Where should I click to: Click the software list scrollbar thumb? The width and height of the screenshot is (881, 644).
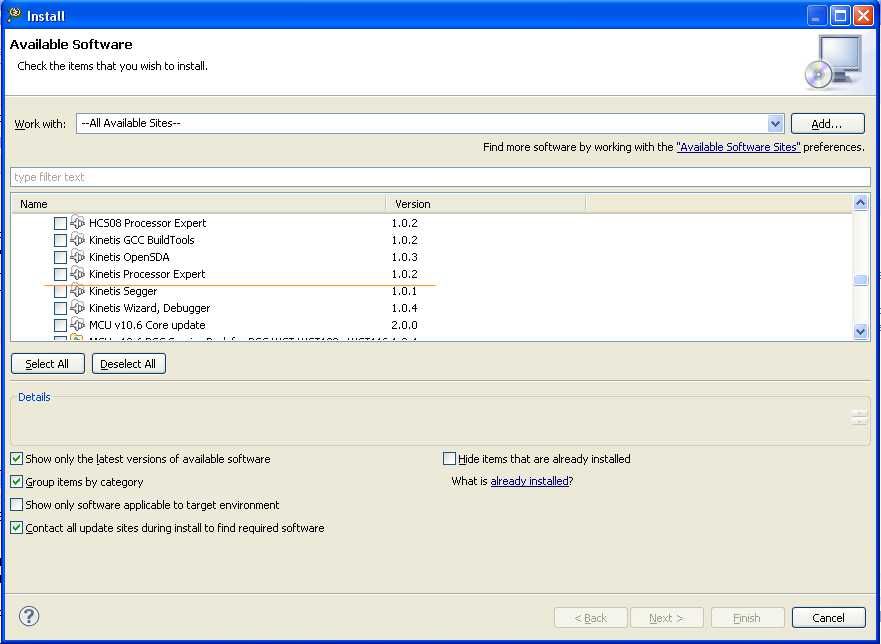coord(860,280)
